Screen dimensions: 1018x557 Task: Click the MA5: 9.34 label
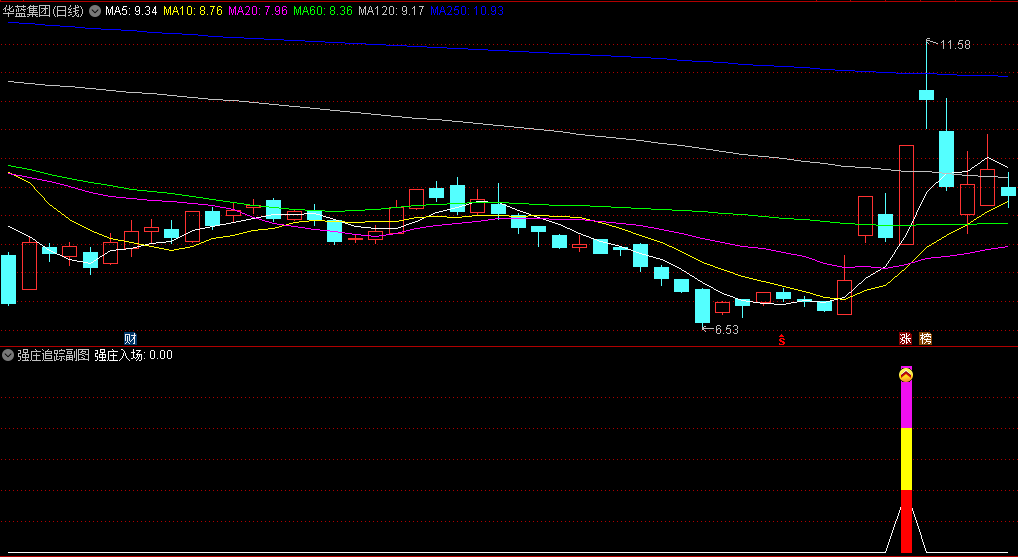click(131, 11)
